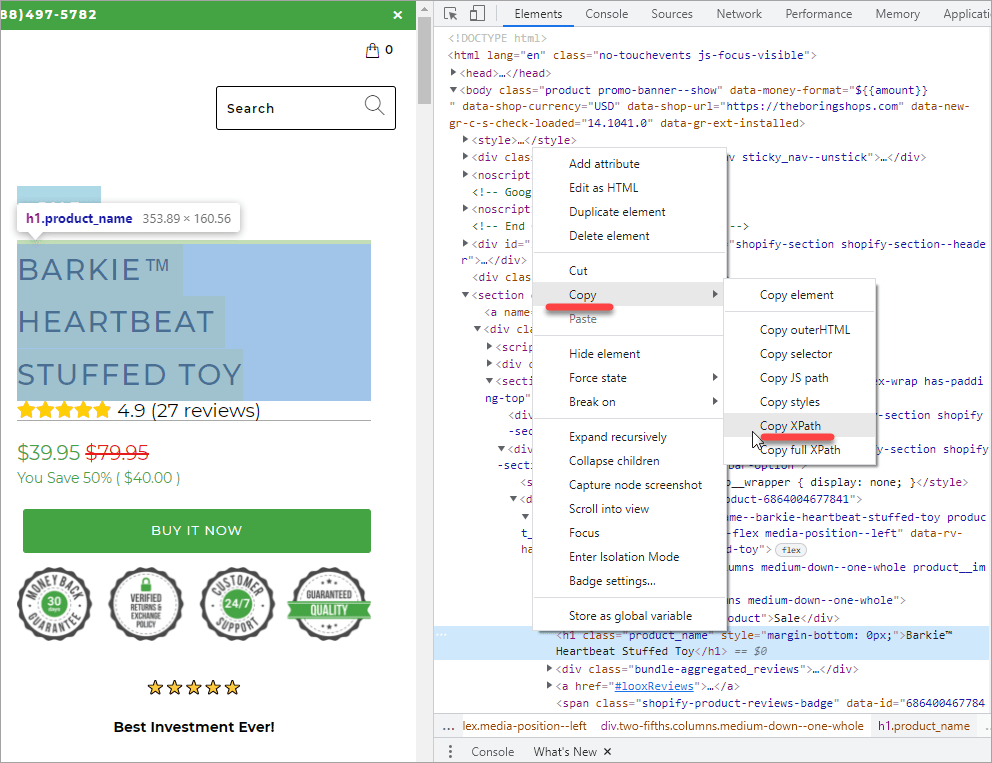This screenshot has height=763, width=992.
Task: Close the green promo banner
Action: tap(398, 15)
